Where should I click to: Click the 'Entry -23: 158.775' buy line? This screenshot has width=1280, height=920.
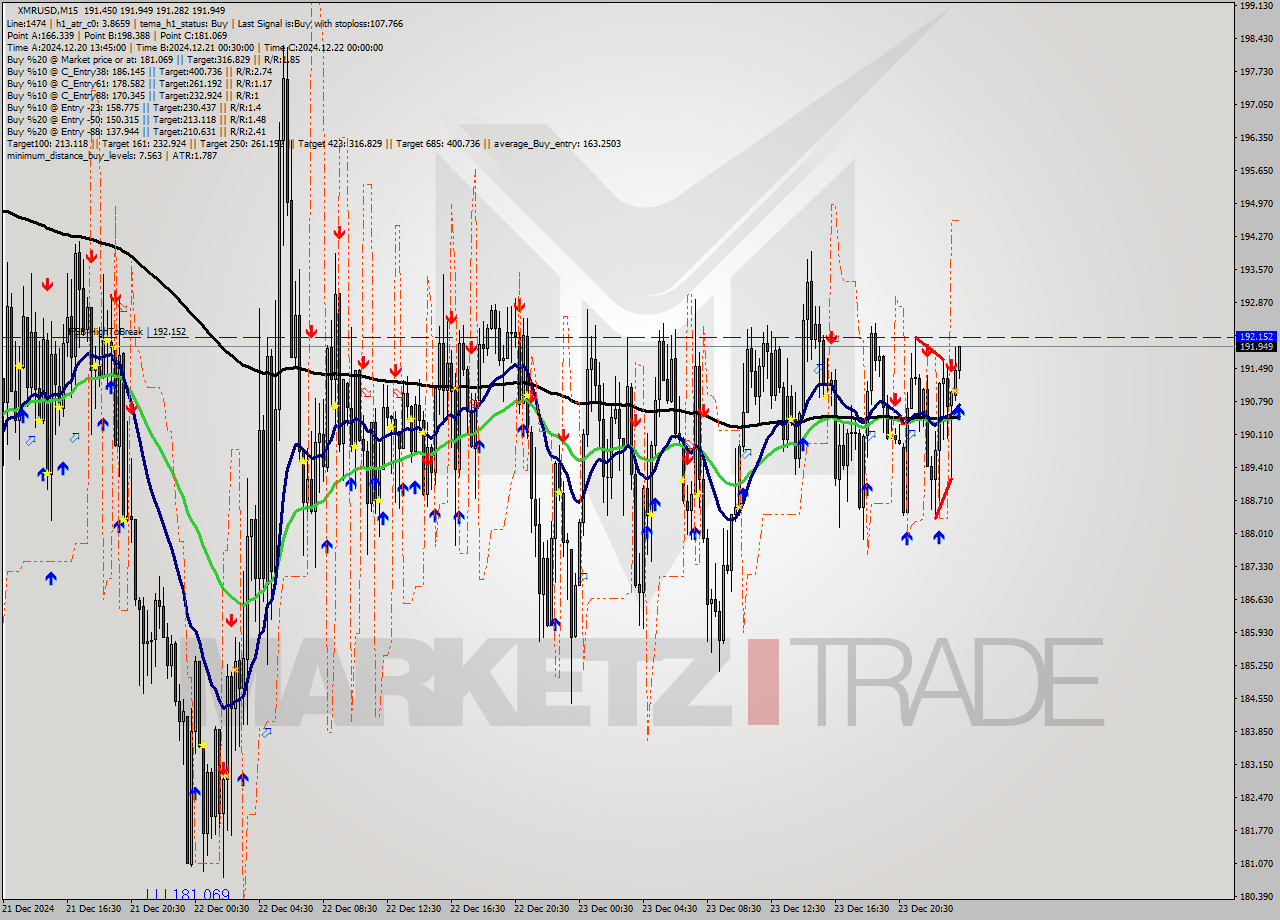pos(133,107)
